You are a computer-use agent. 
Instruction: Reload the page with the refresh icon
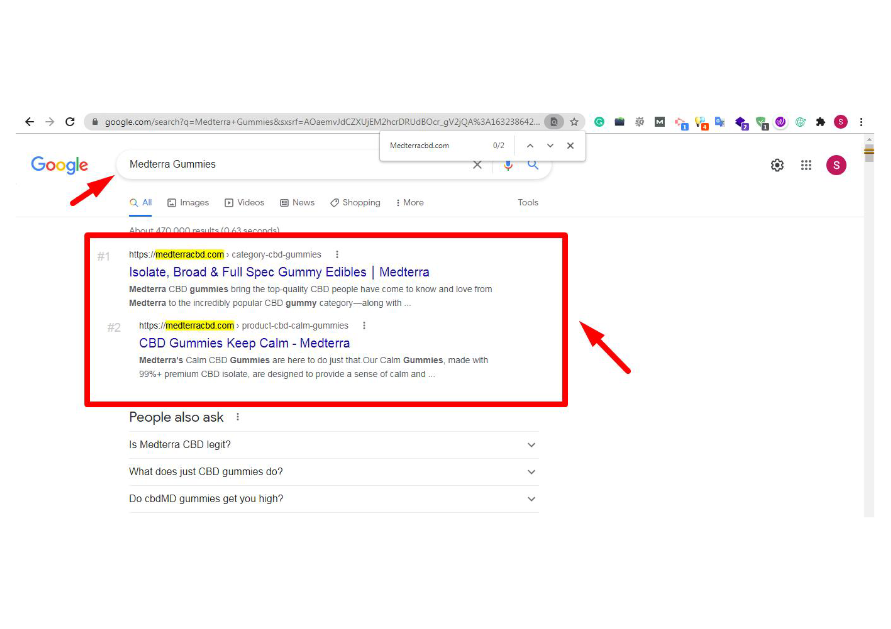[70, 122]
